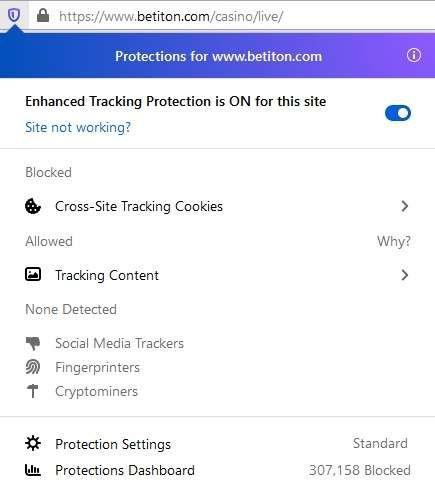Image resolution: width=435 pixels, height=495 pixels.
Task: Open the Tracking Content entry
Action: pyautogui.click(x=217, y=275)
